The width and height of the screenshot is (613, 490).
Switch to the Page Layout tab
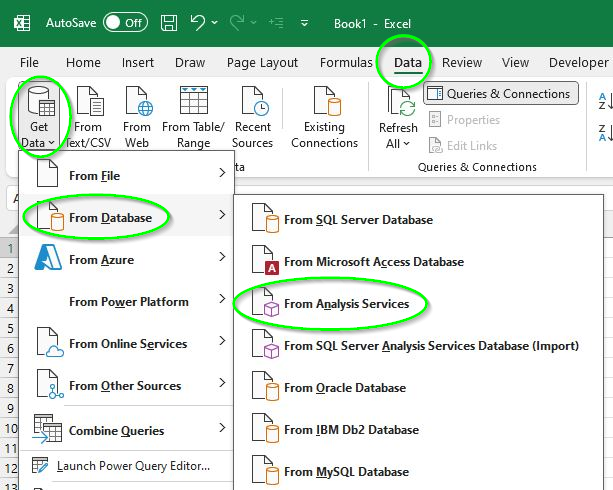262,63
